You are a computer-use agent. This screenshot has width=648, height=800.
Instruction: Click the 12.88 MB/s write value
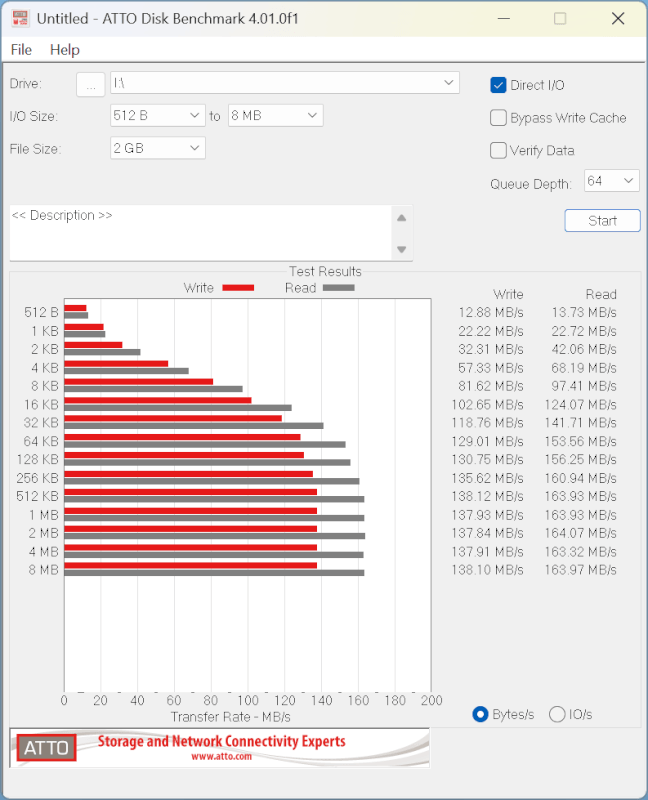click(491, 312)
